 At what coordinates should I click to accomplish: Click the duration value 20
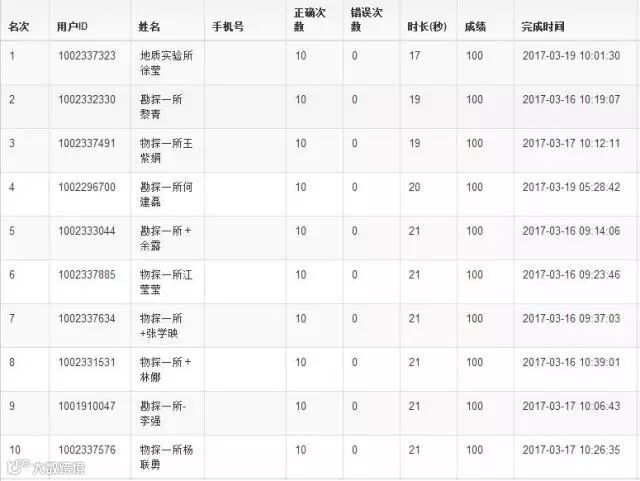tap(415, 187)
